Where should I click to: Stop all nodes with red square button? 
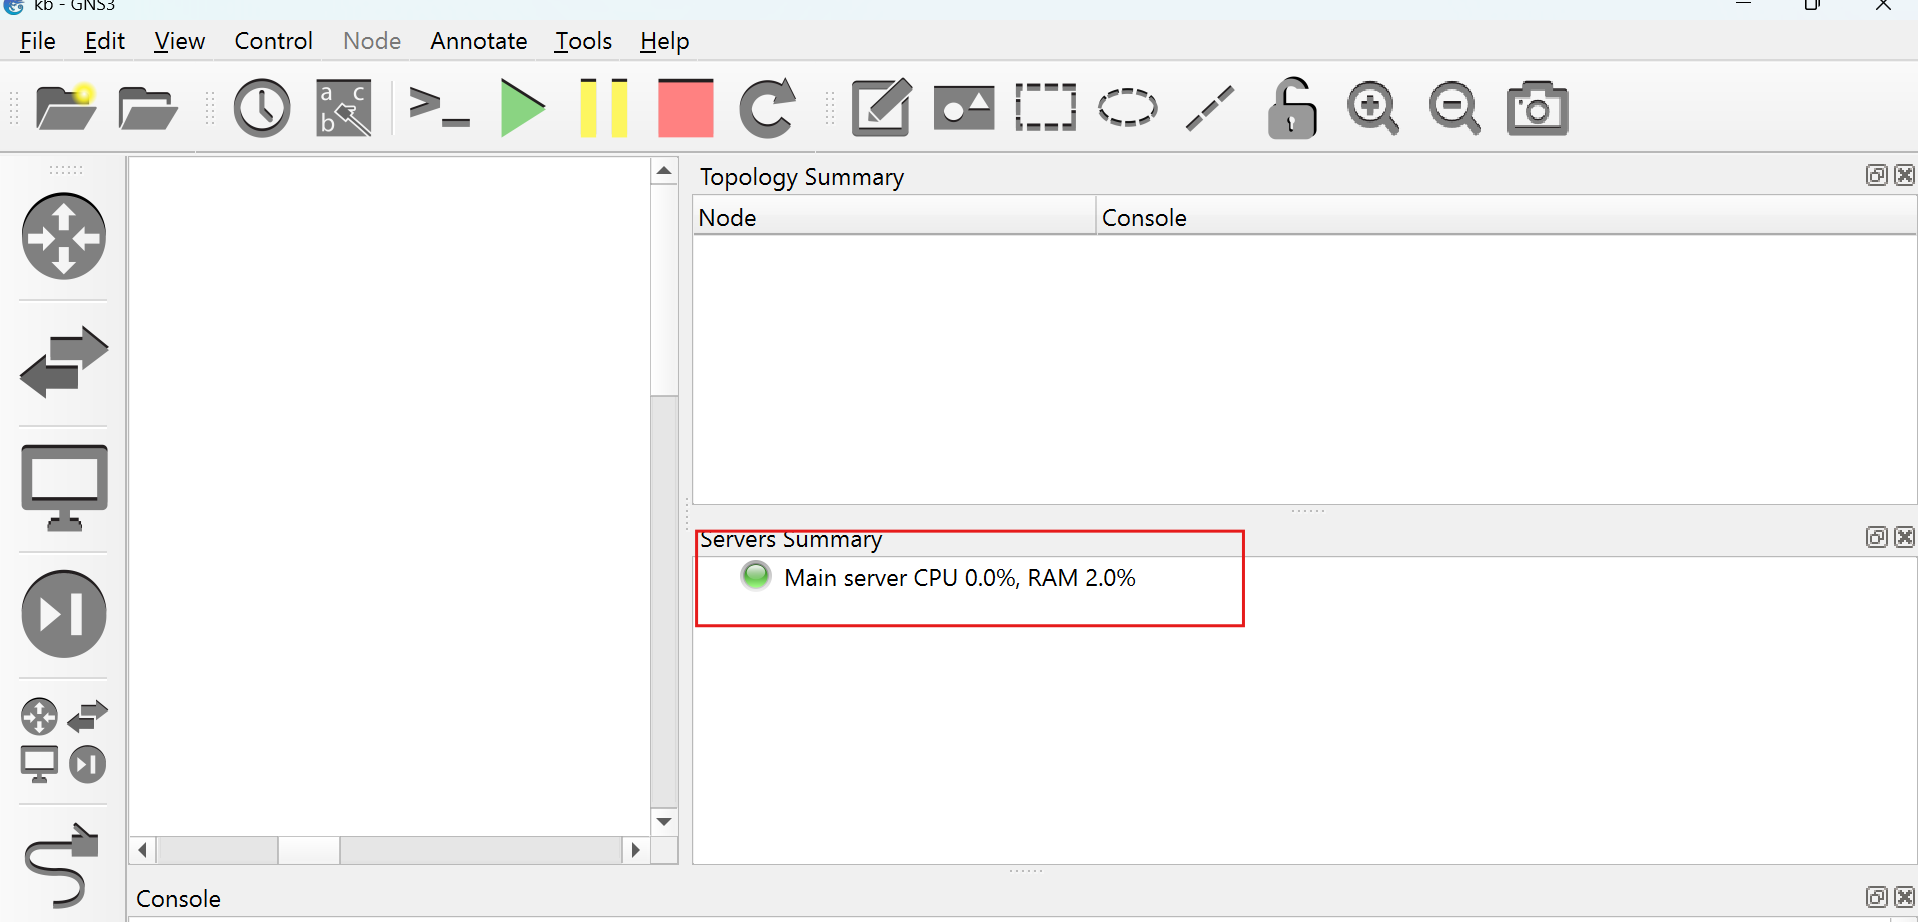[686, 108]
